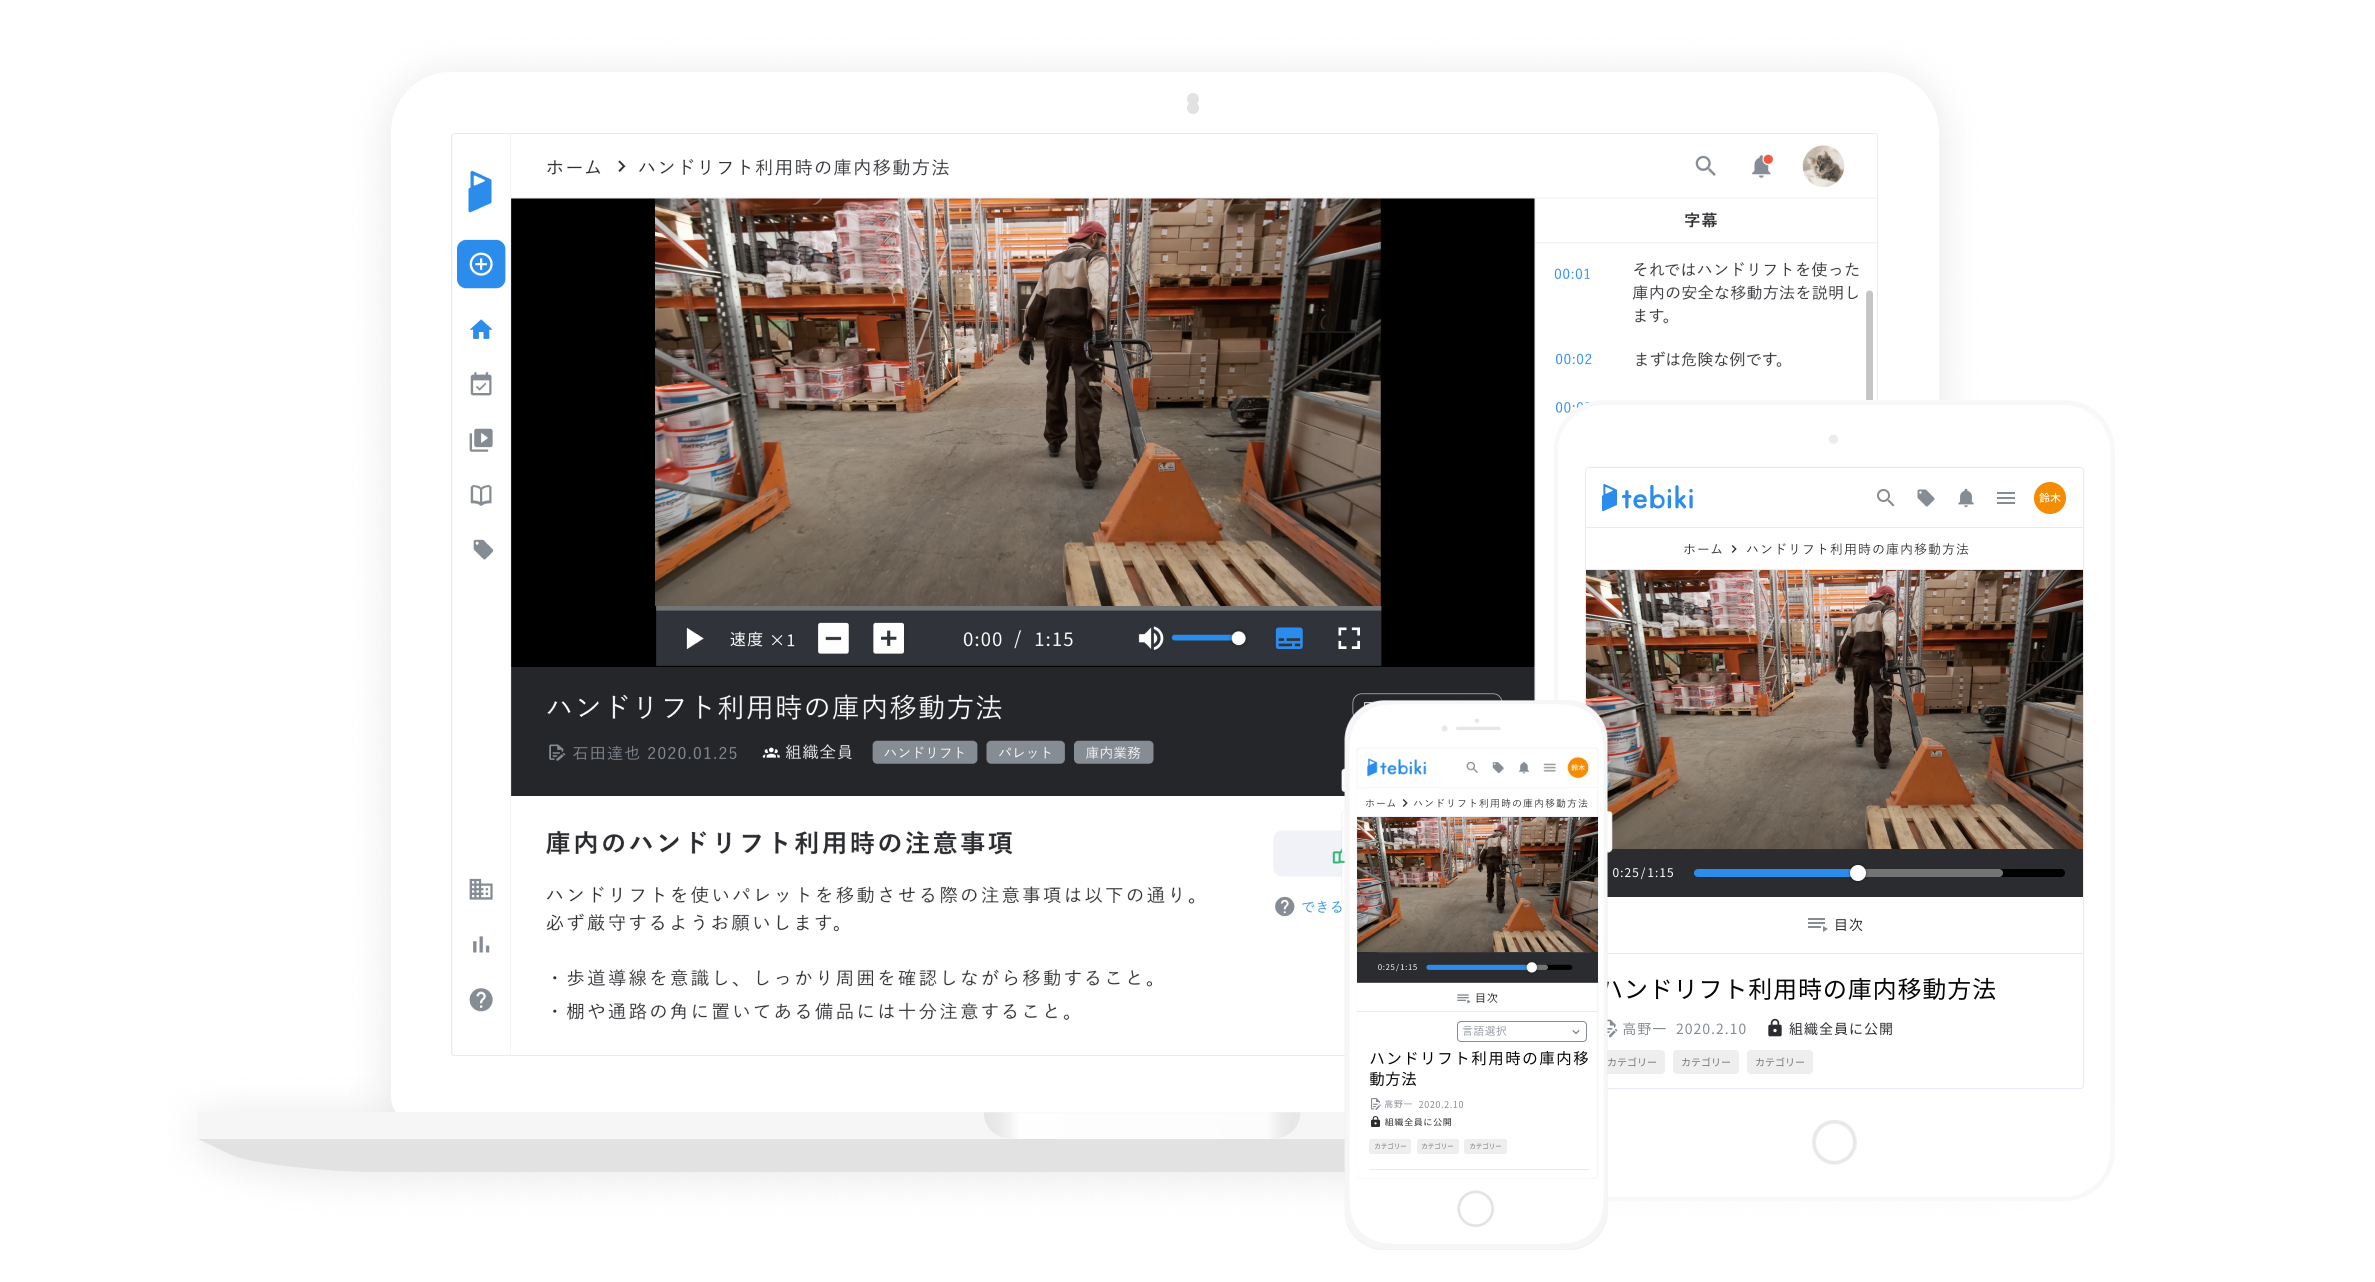Click the 字幕 panel heading
The width and height of the screenshot is (2375, 1282).
tap(1700, 220)
